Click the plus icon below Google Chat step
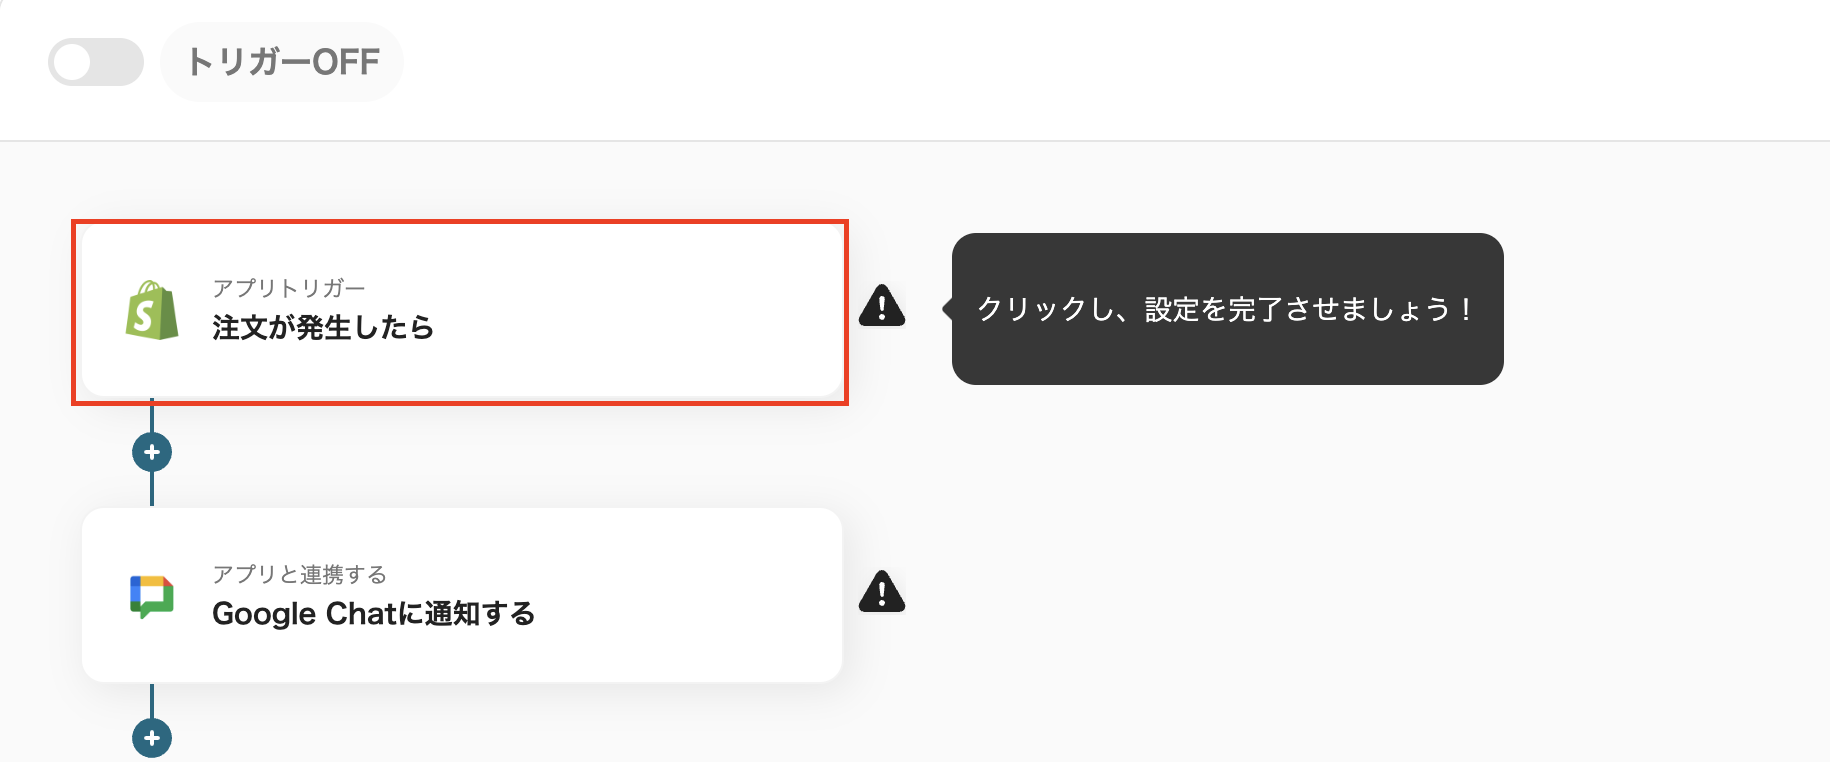 pos(151,739)
